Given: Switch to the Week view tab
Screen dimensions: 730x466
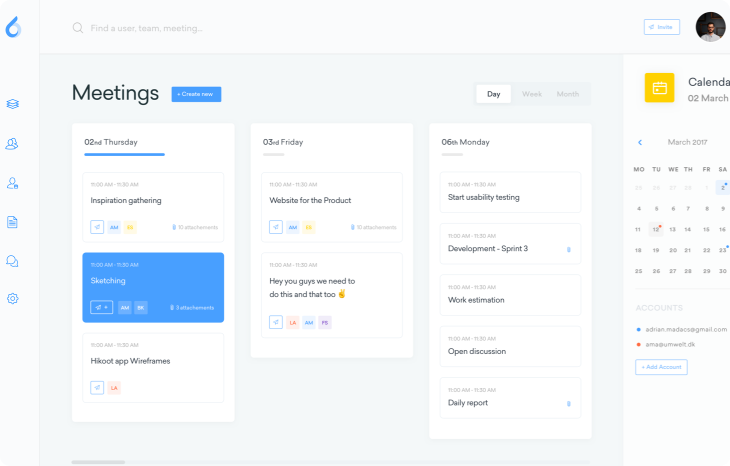Looking at the screenshot, I should click(532, 94).
